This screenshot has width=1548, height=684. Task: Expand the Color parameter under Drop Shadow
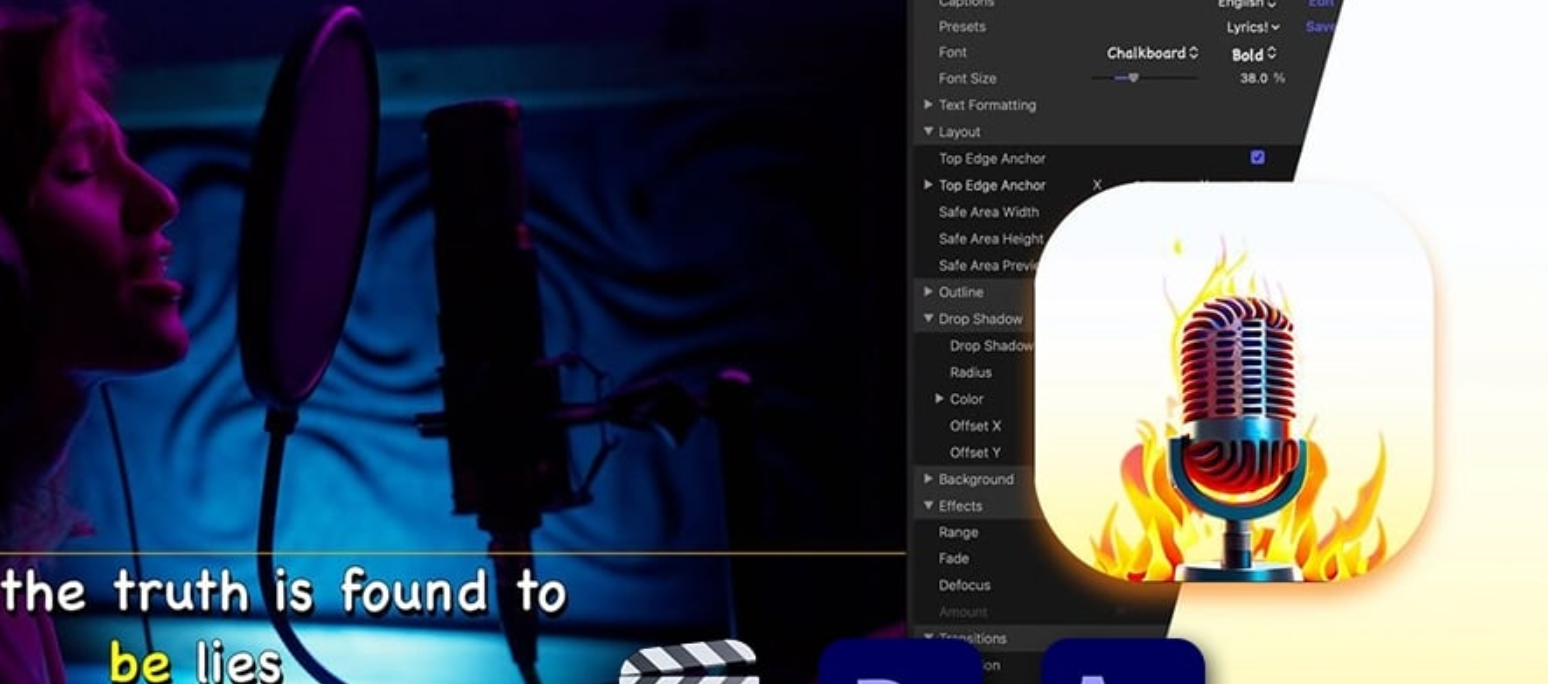(x=939, y=399)
